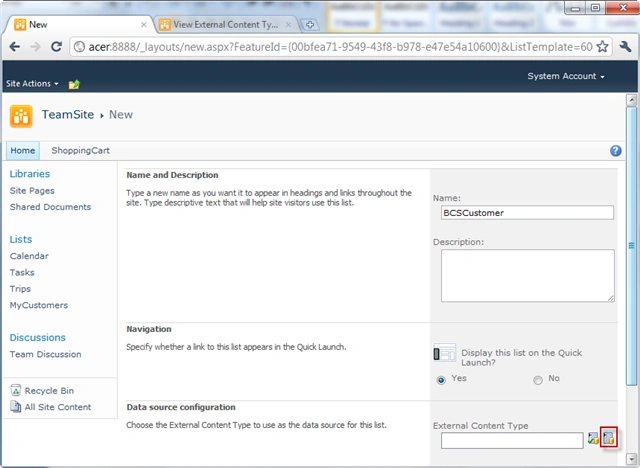Open Discussions heading link

tap(38, 338)
